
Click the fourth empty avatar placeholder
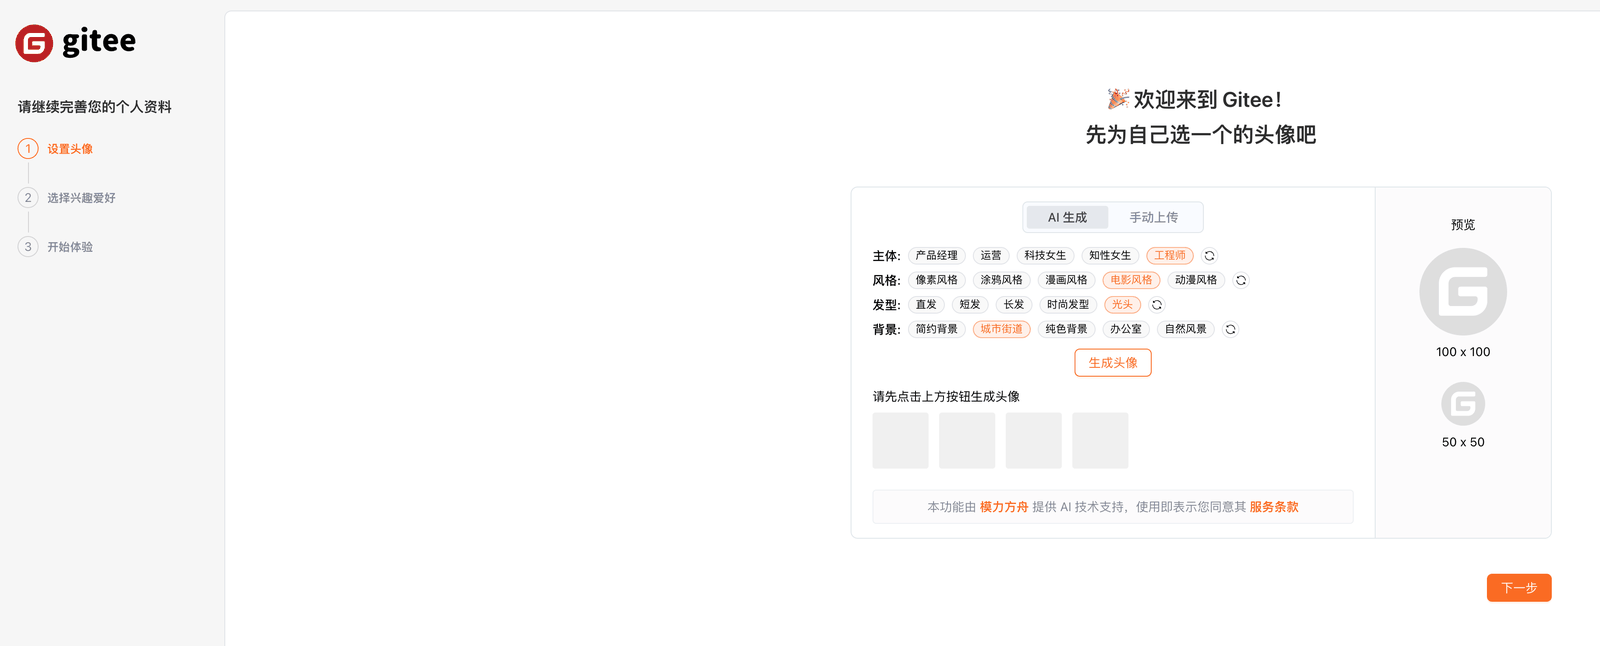tap(1100, 441)
